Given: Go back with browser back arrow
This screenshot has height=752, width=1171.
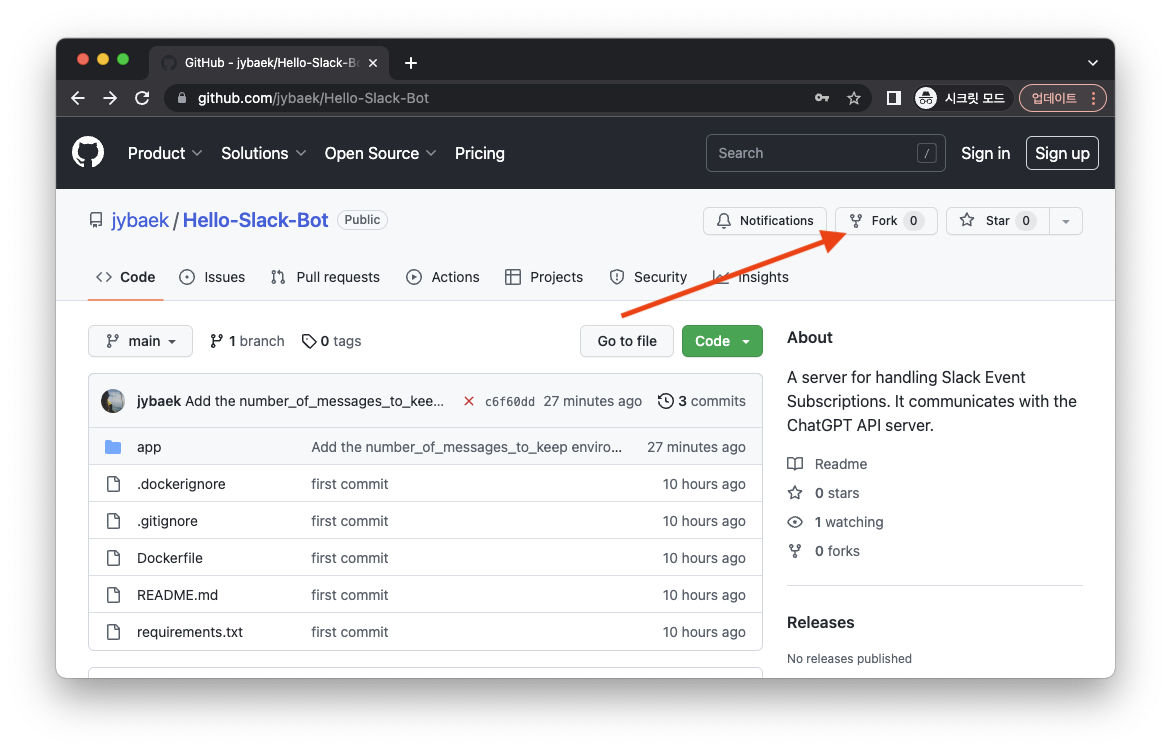Looking at the screenshot, I should (x=78, y=98).
